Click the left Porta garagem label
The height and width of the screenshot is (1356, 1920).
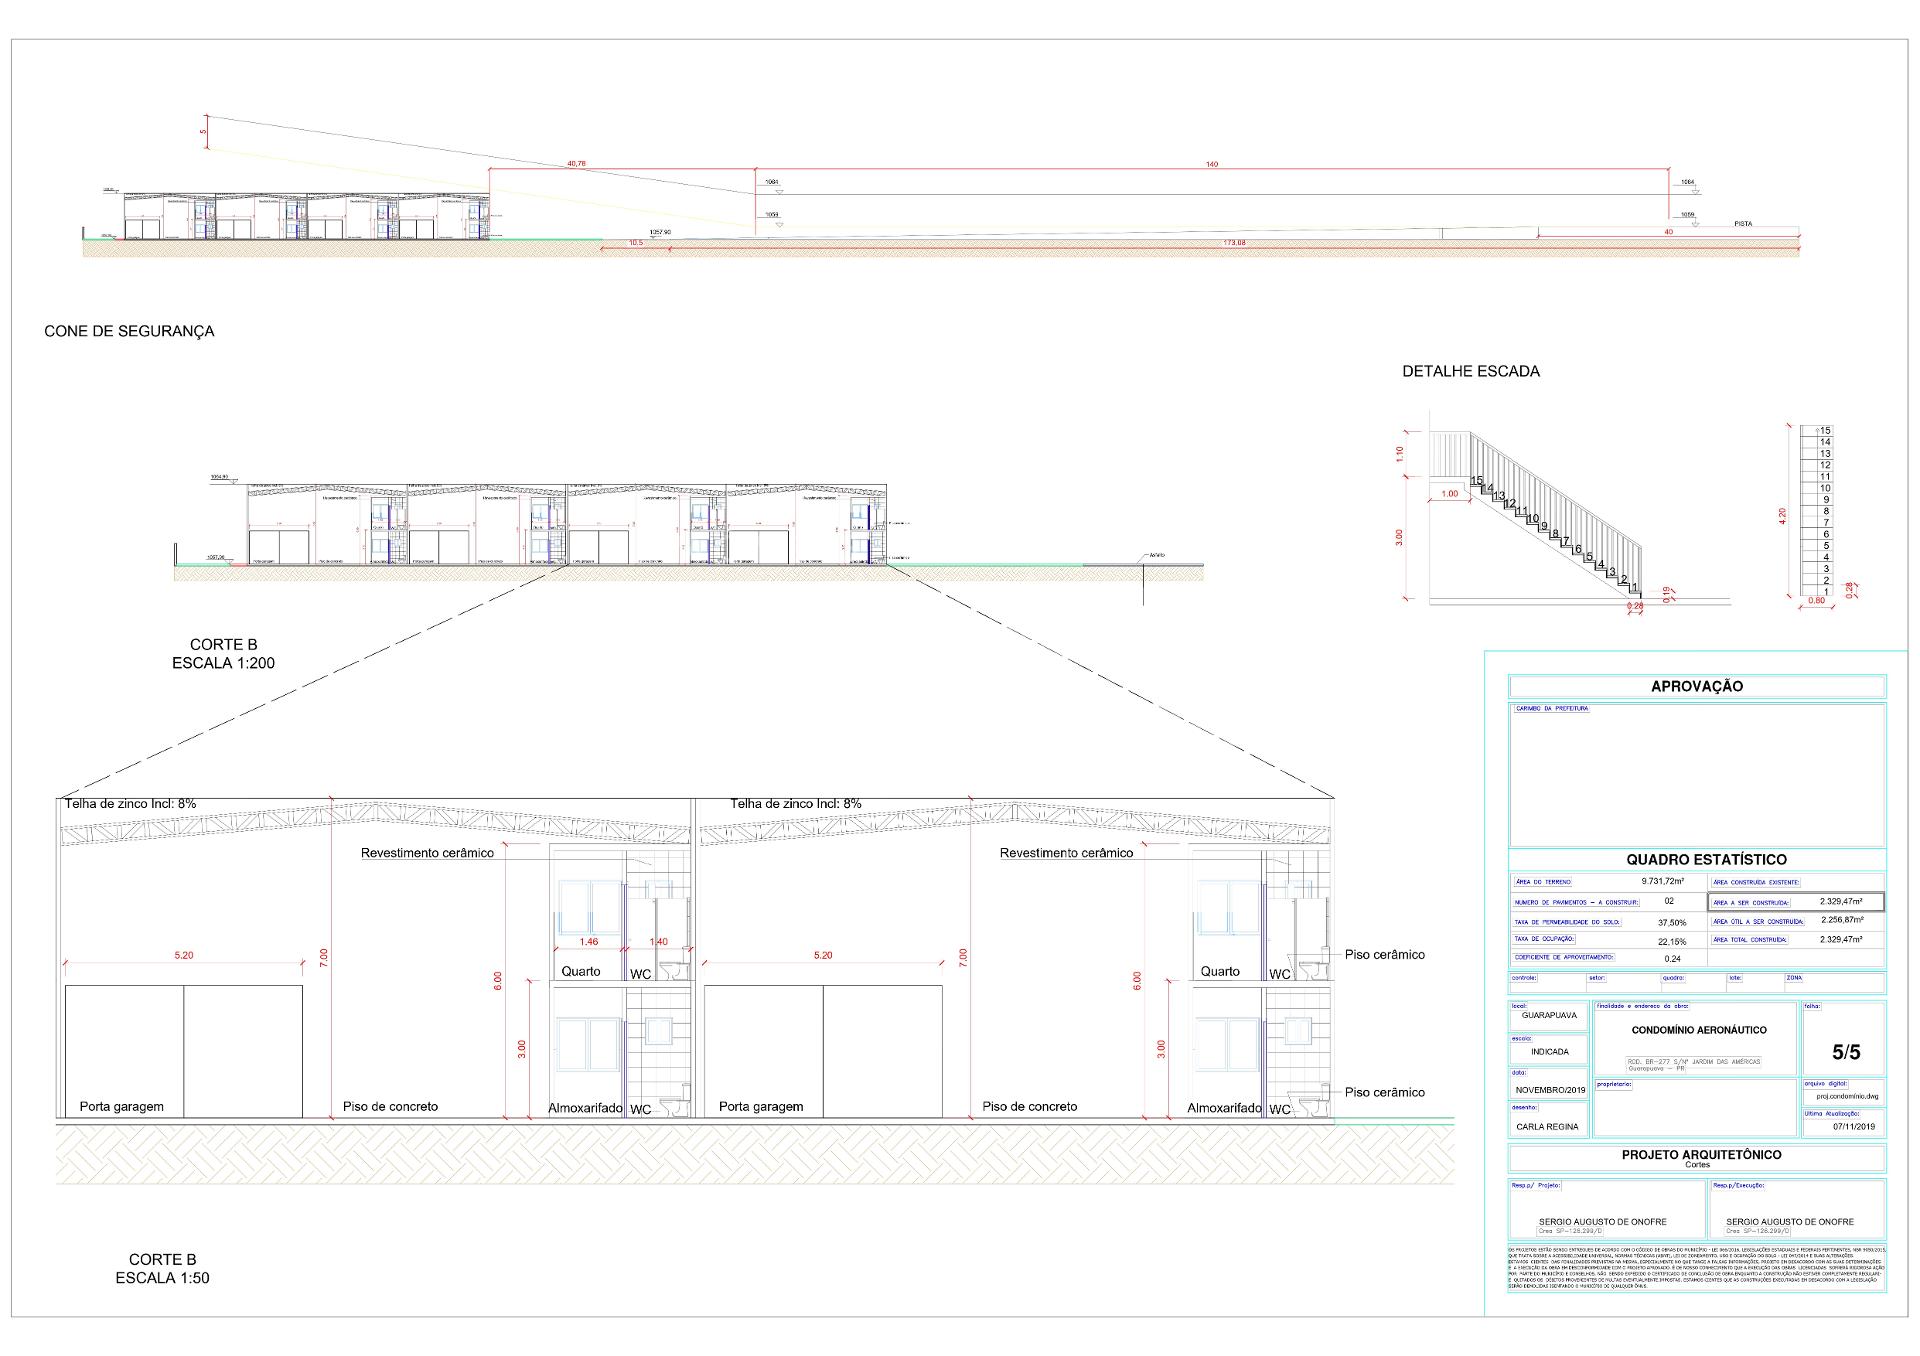[122, 1107]
